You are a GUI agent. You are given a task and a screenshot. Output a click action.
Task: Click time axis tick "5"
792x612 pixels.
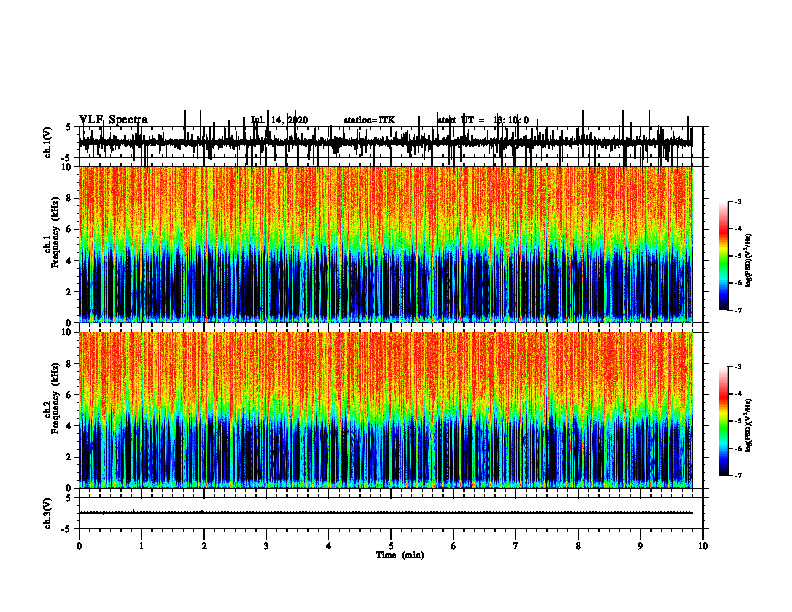pyautogui.click(x=391, y=546)
